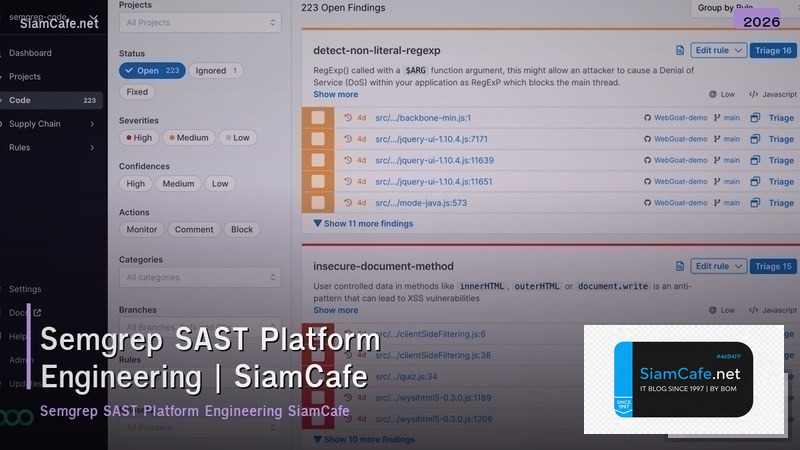
Task: Click Triage 15 button
Action: click(x=773, y=266)
